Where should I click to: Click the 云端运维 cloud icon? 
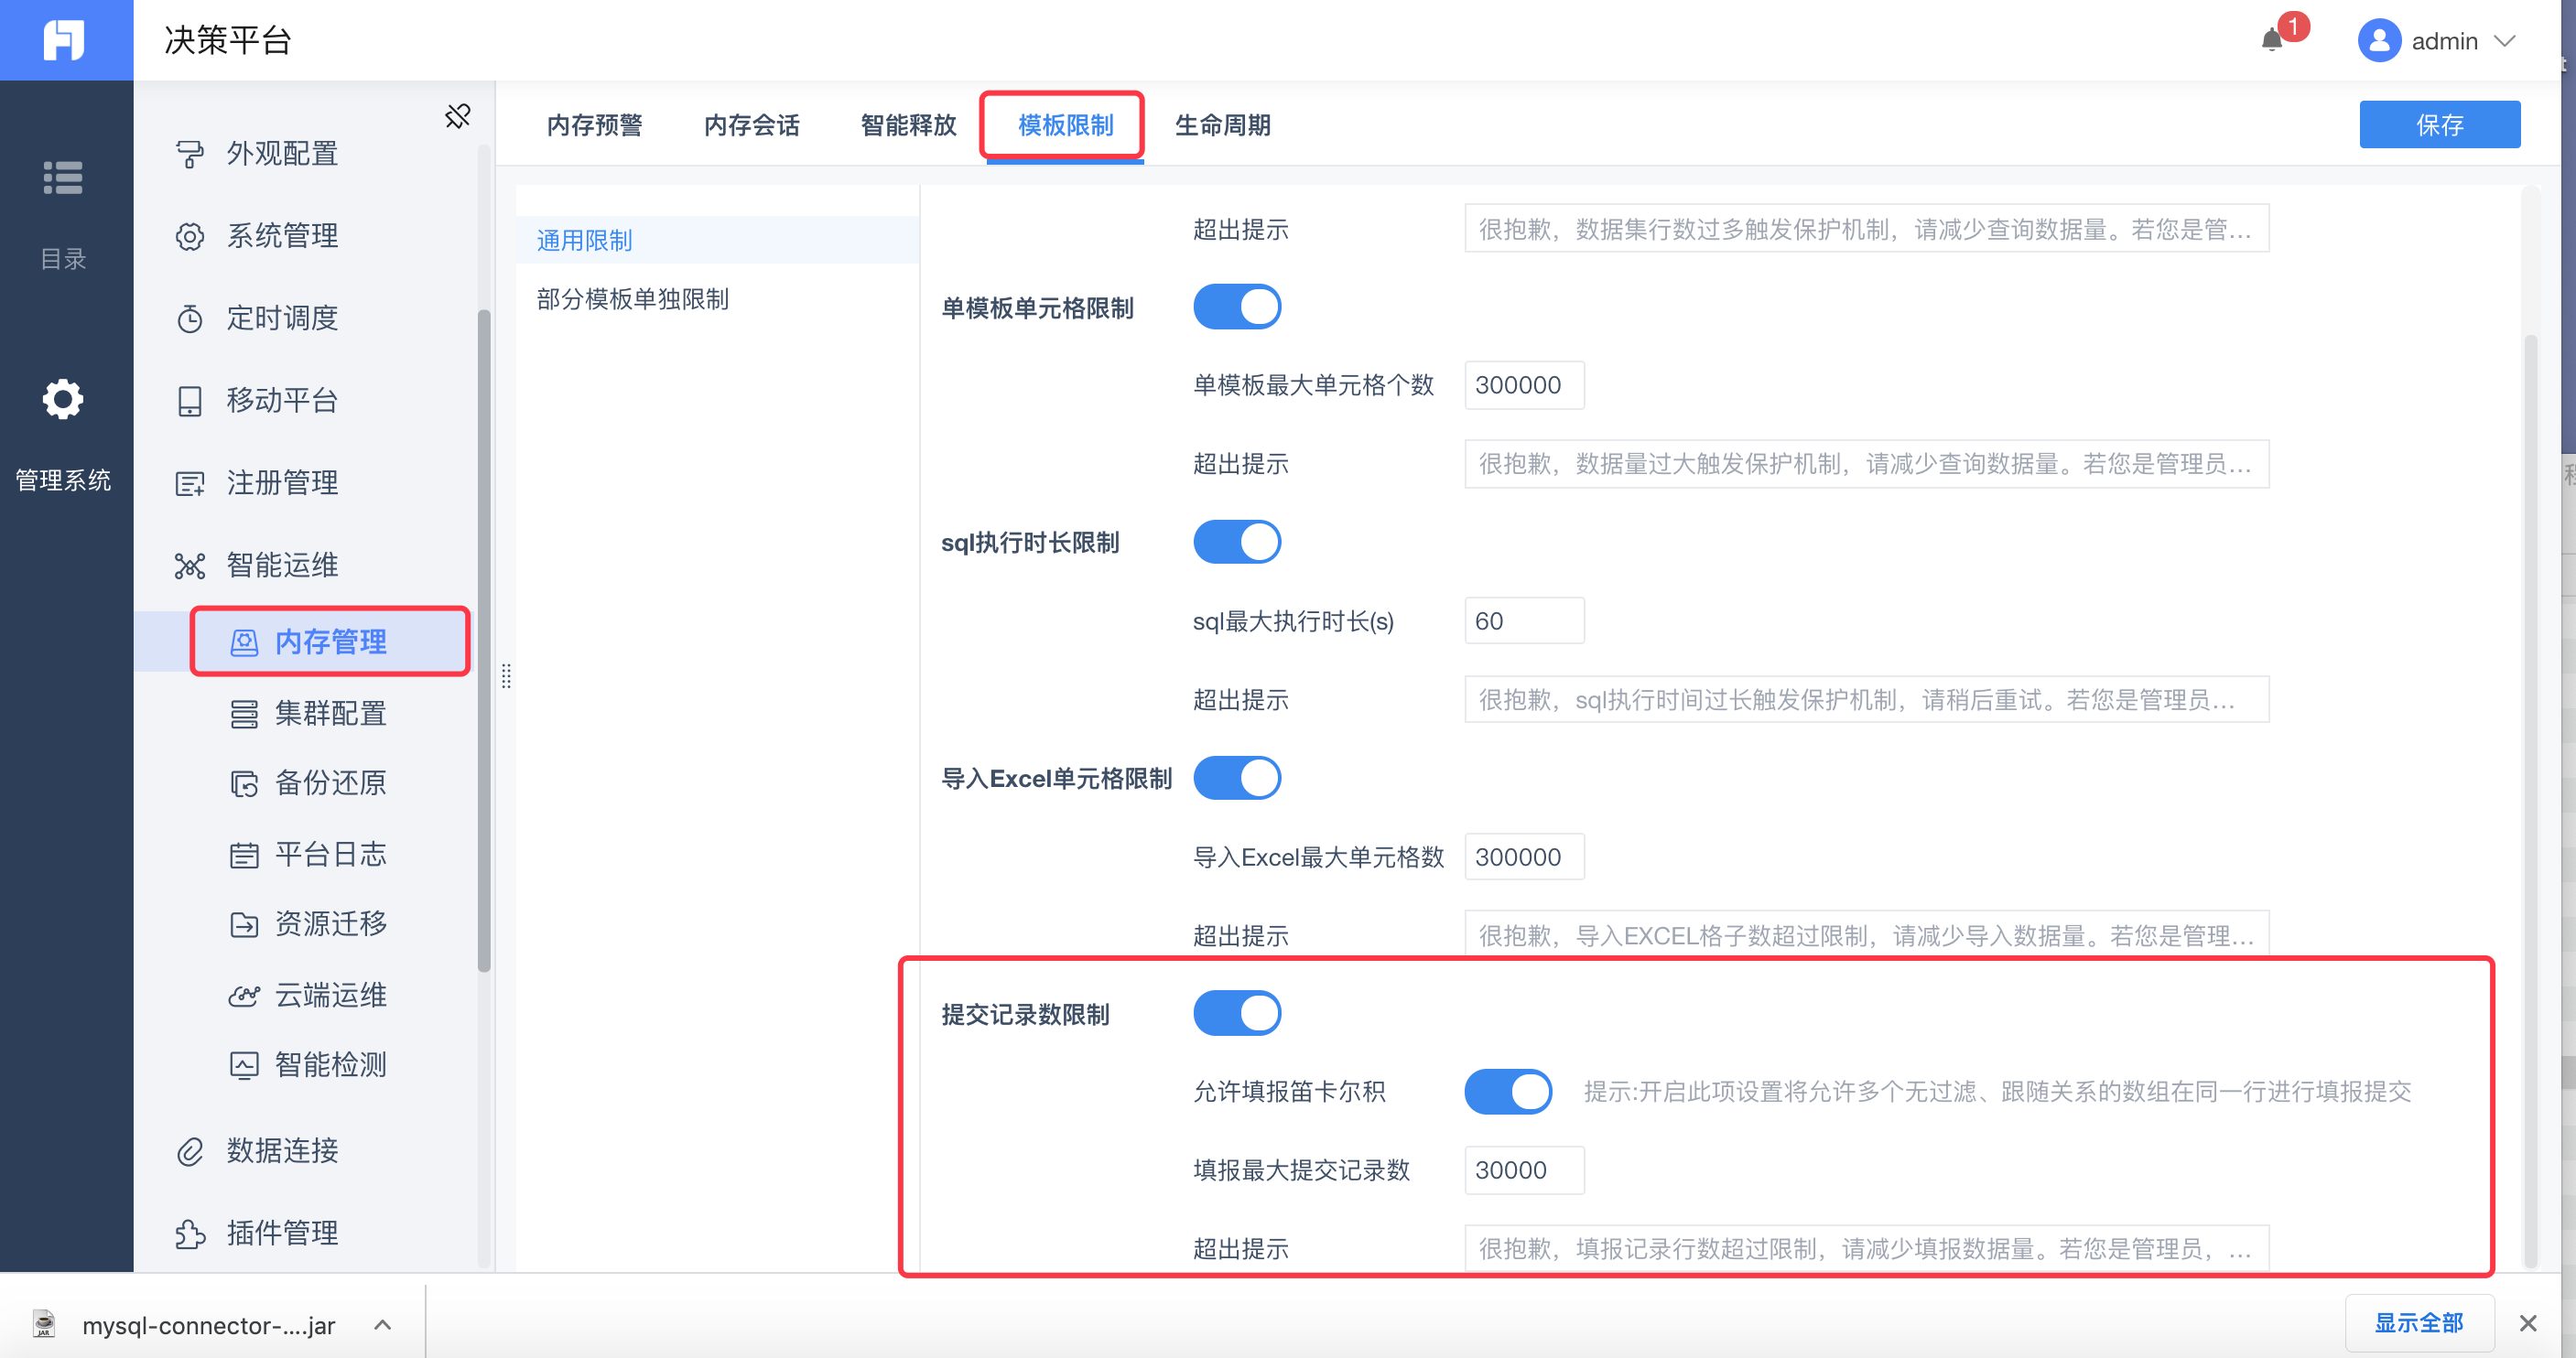[244, 995]
